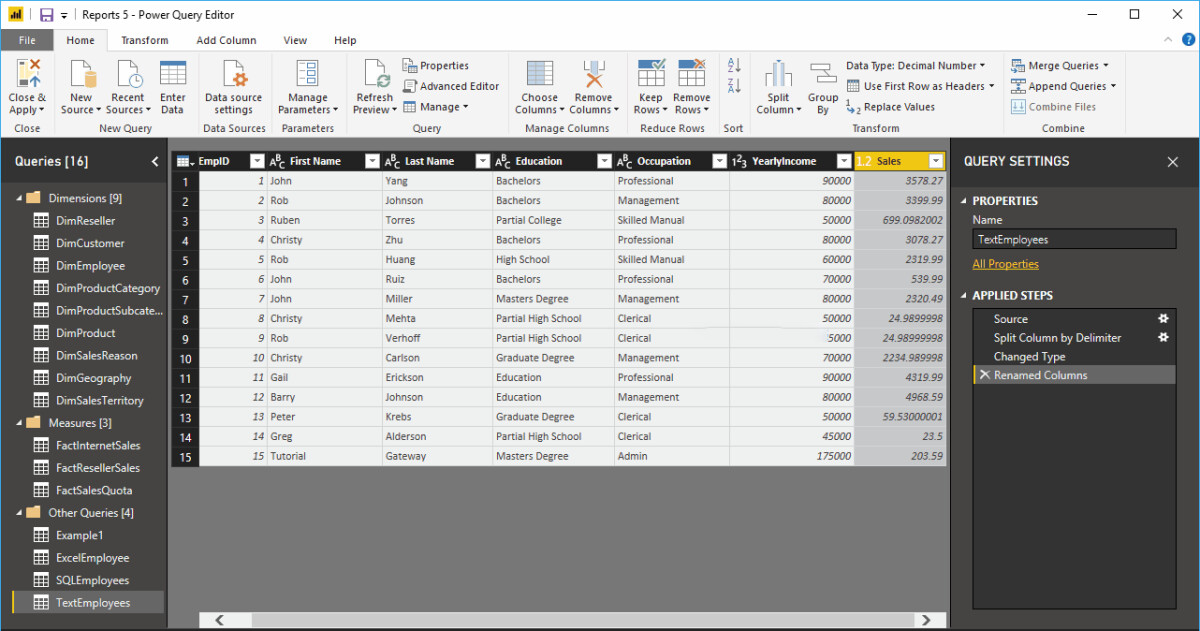This screenshot has width=1200, height=631.
Task: Open settings gear for Split Column by Delimiter
Action: click(1163, 338)
